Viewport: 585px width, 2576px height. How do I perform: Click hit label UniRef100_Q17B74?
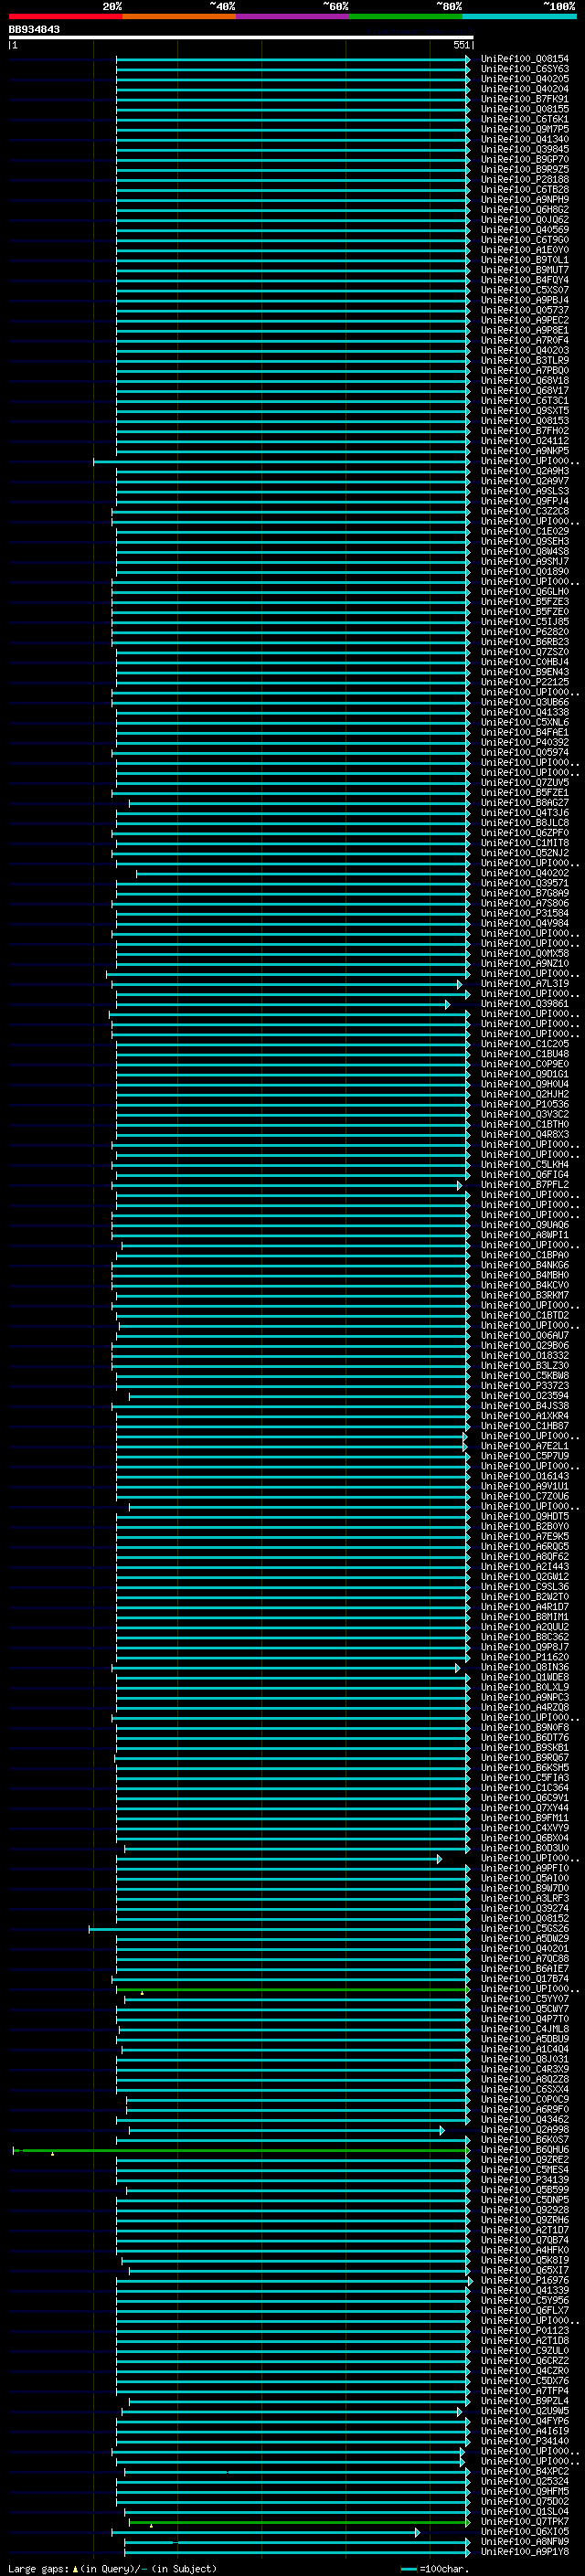[524, 1978]
